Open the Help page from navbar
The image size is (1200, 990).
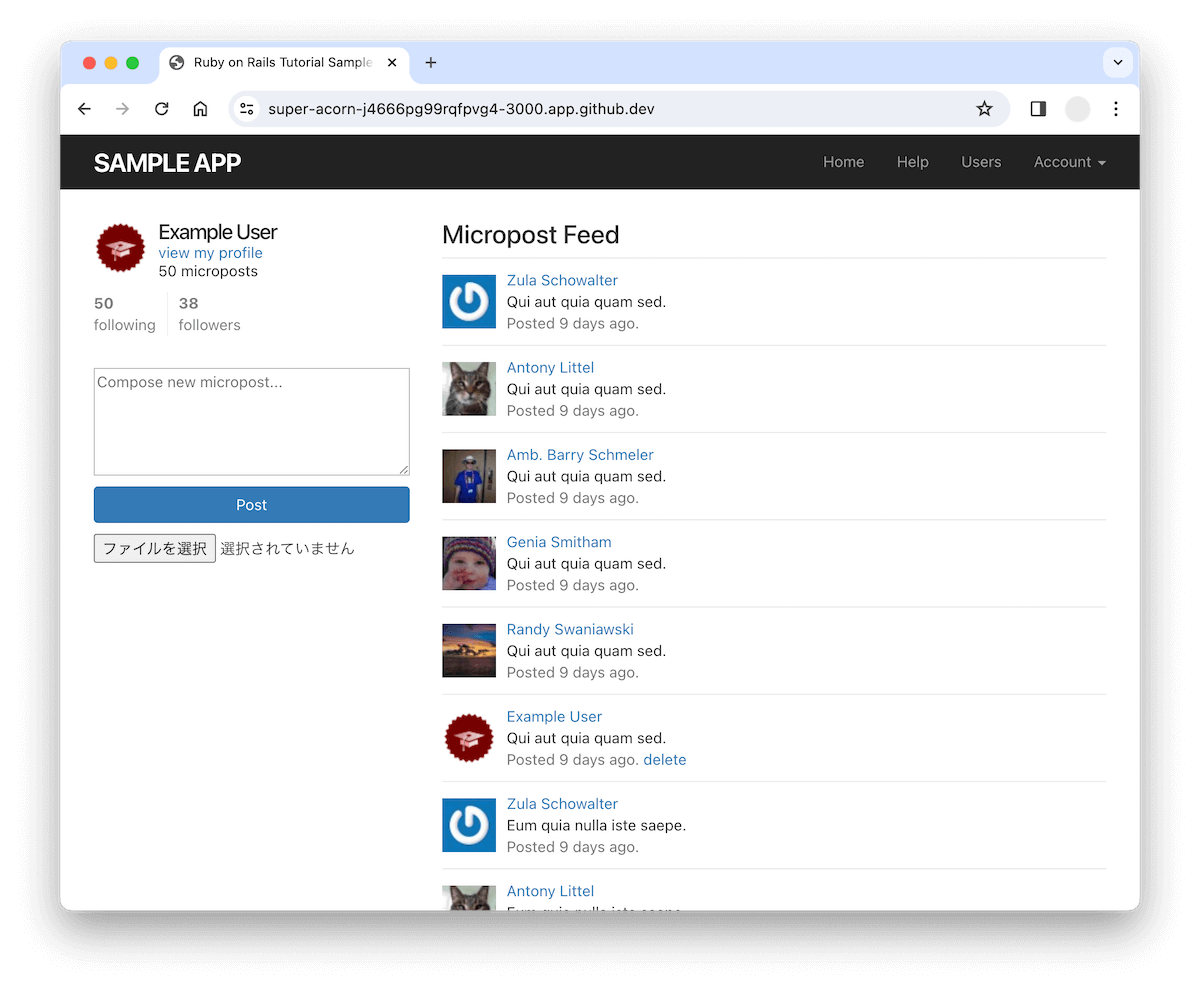point(912,162)
